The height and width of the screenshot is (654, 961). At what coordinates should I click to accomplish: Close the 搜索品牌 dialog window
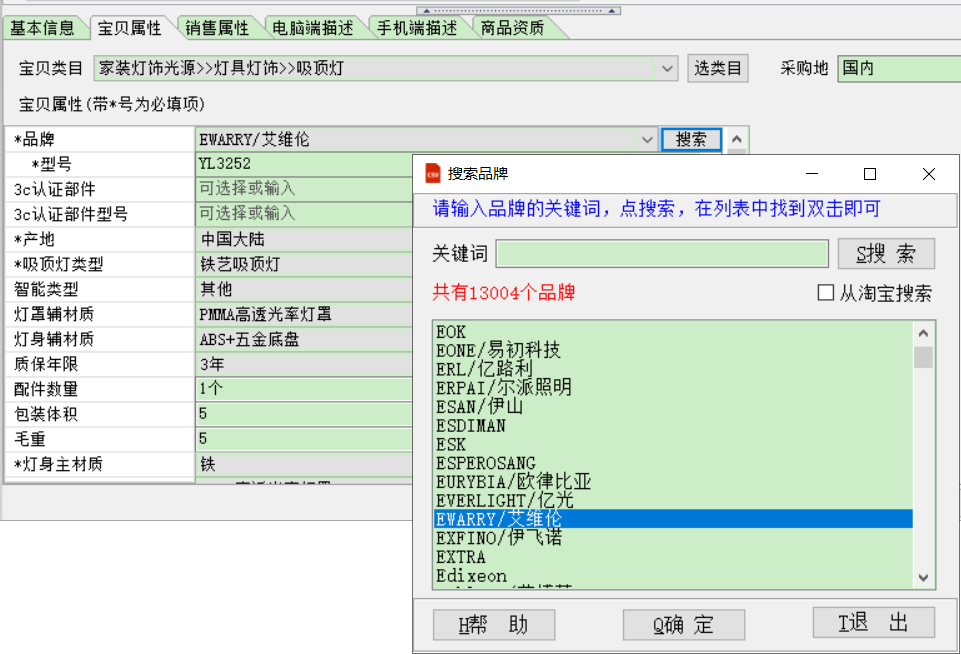tap(929, 174)
